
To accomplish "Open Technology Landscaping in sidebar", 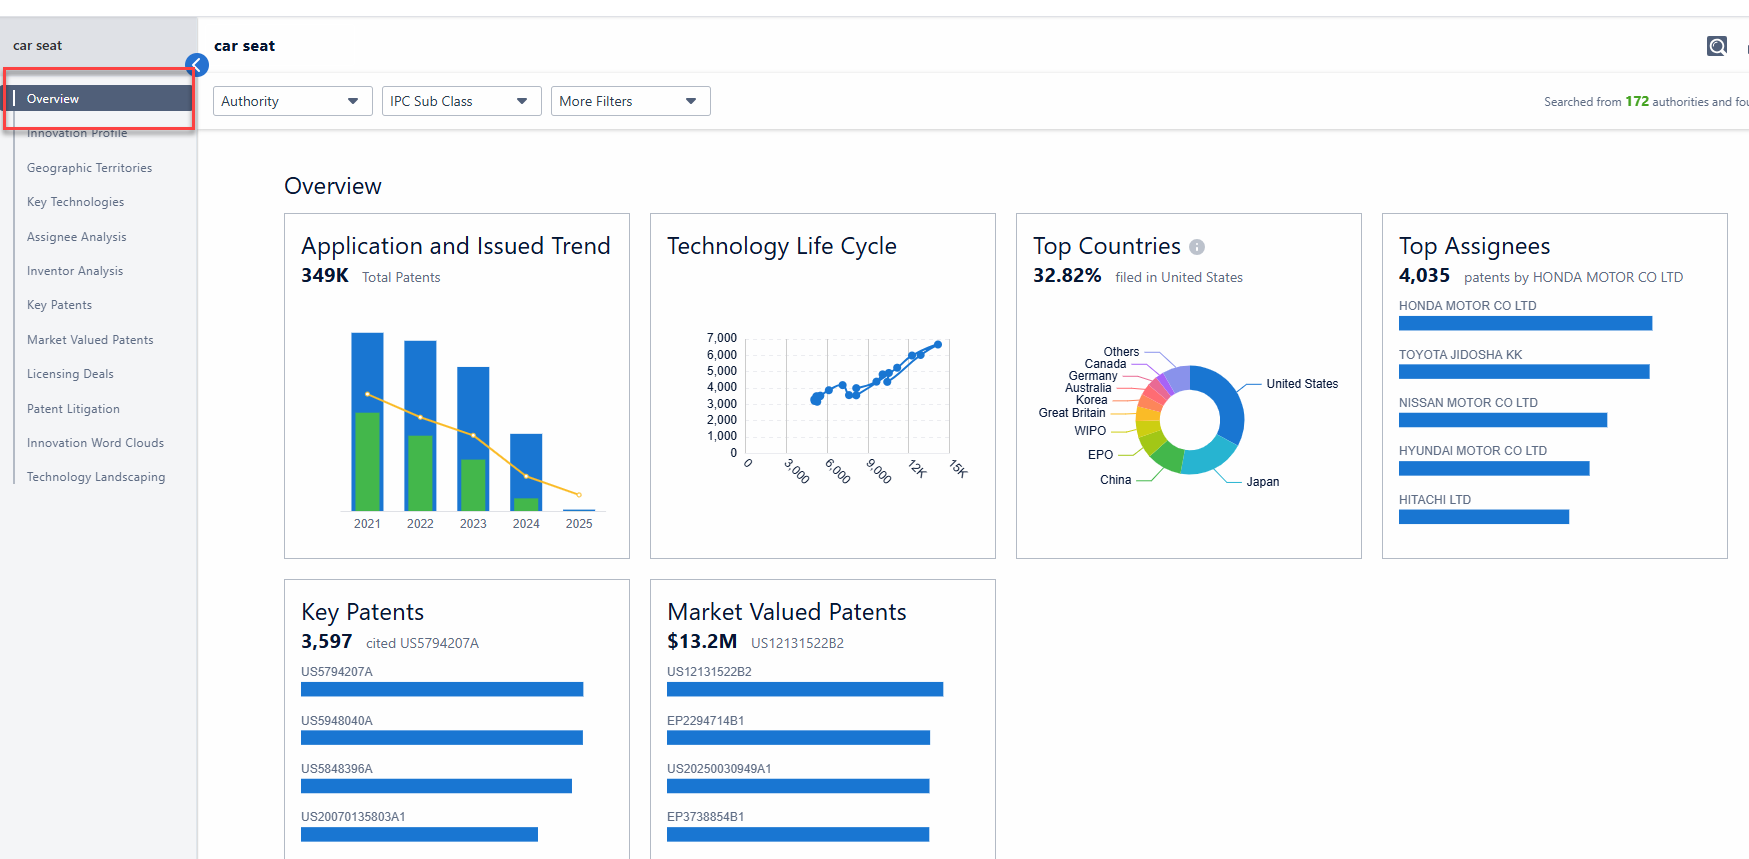I will click(96, 477).
